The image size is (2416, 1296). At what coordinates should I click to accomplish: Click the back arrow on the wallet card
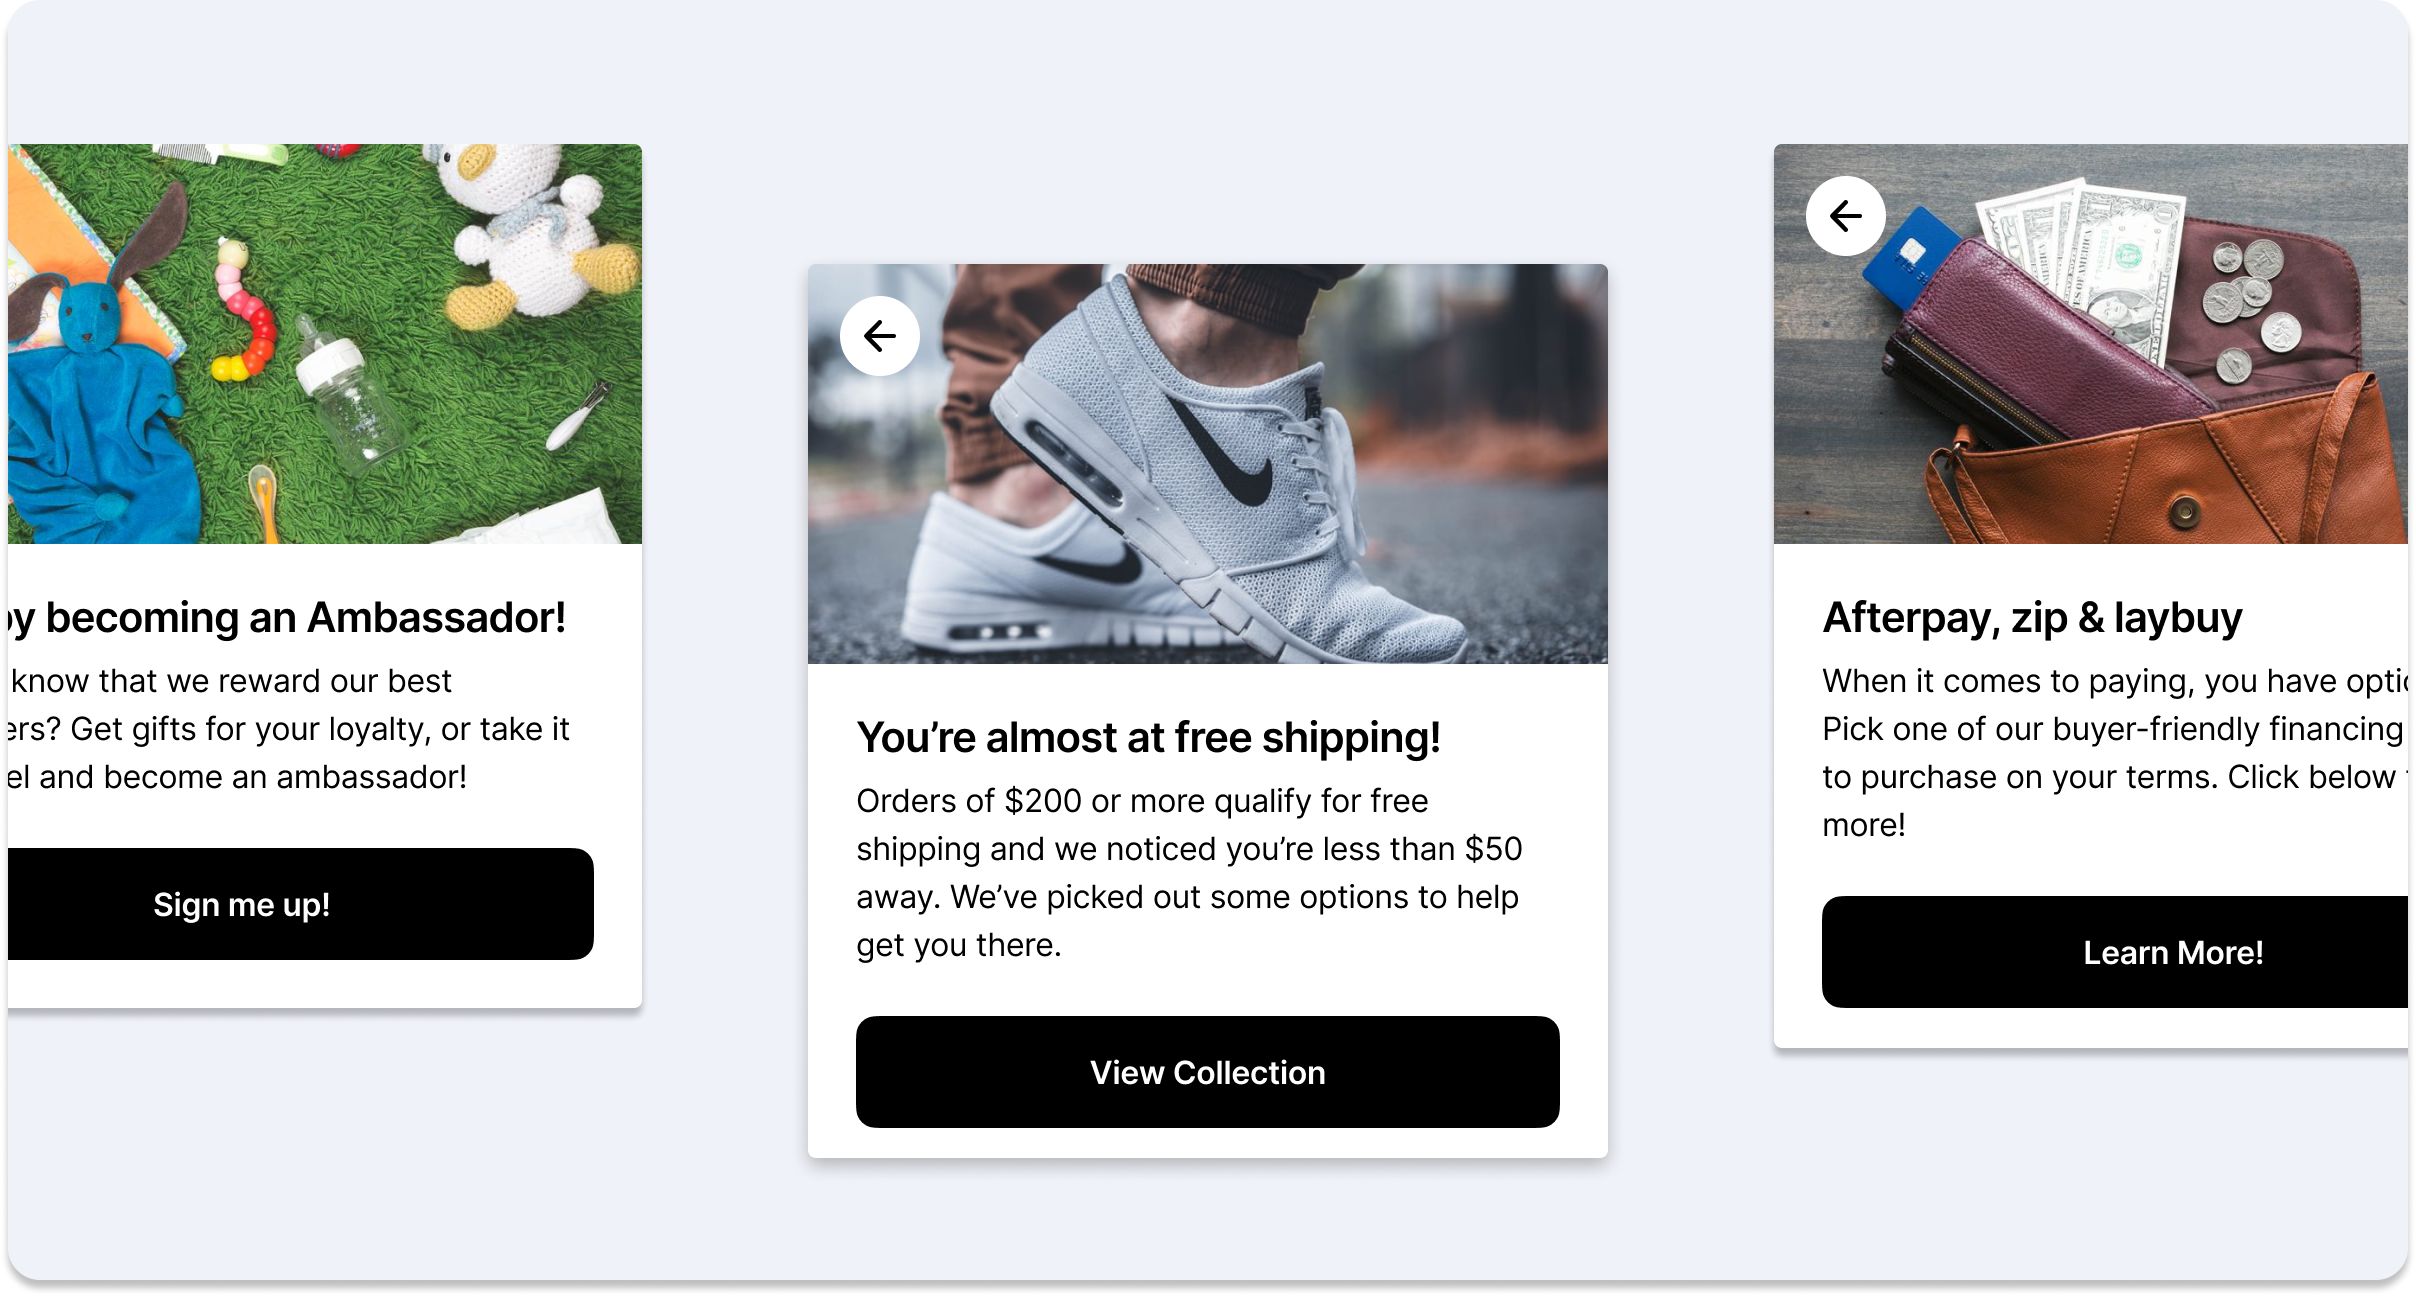point(1846,216)
